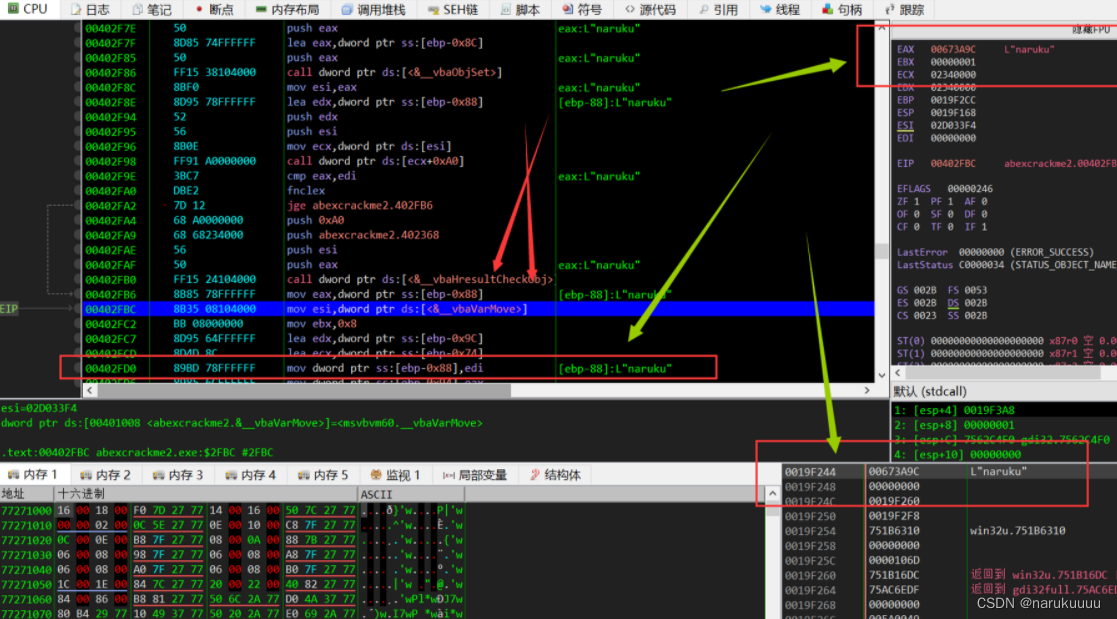
Task: Select the mov ebx,0x8 instruction
Action: click(321, 323)
